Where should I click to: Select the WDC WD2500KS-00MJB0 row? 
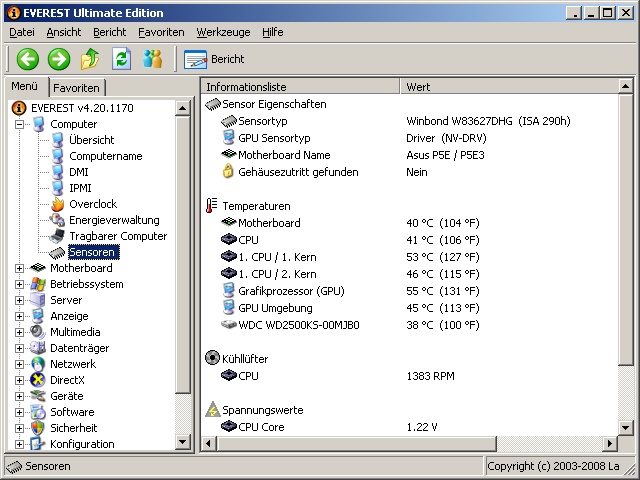410,325
